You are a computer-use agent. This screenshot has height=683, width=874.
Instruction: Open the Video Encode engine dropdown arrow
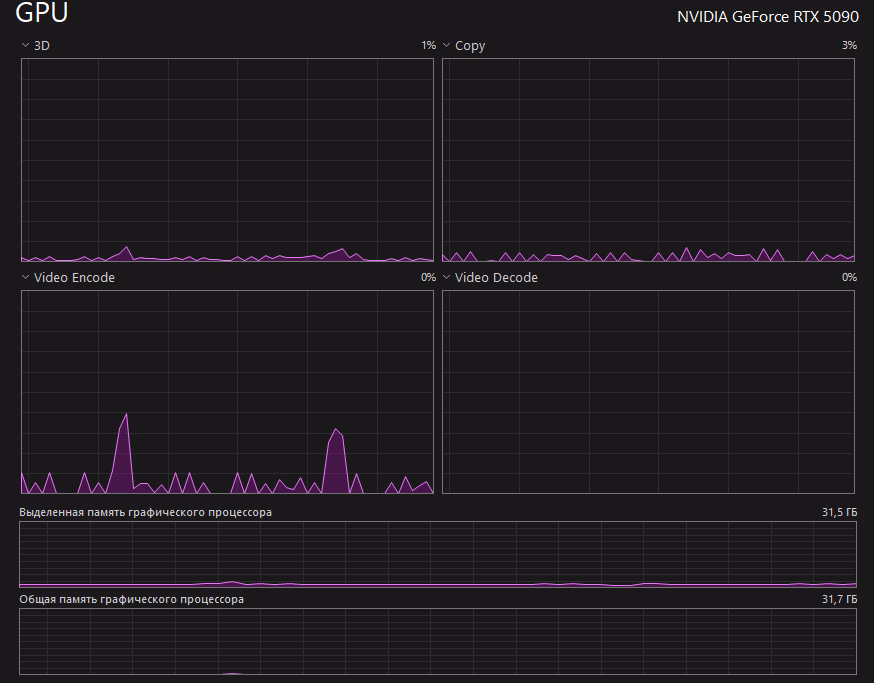click(25, 278)
